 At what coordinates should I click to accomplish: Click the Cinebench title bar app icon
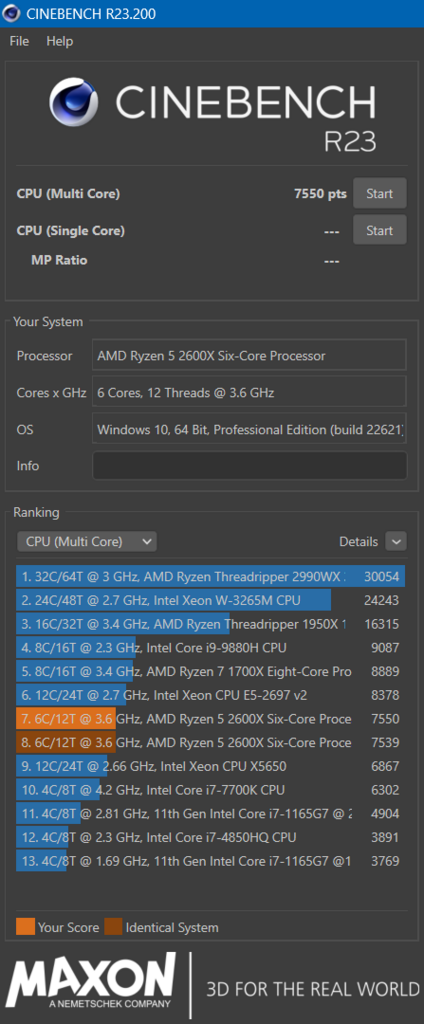[12, 13]
